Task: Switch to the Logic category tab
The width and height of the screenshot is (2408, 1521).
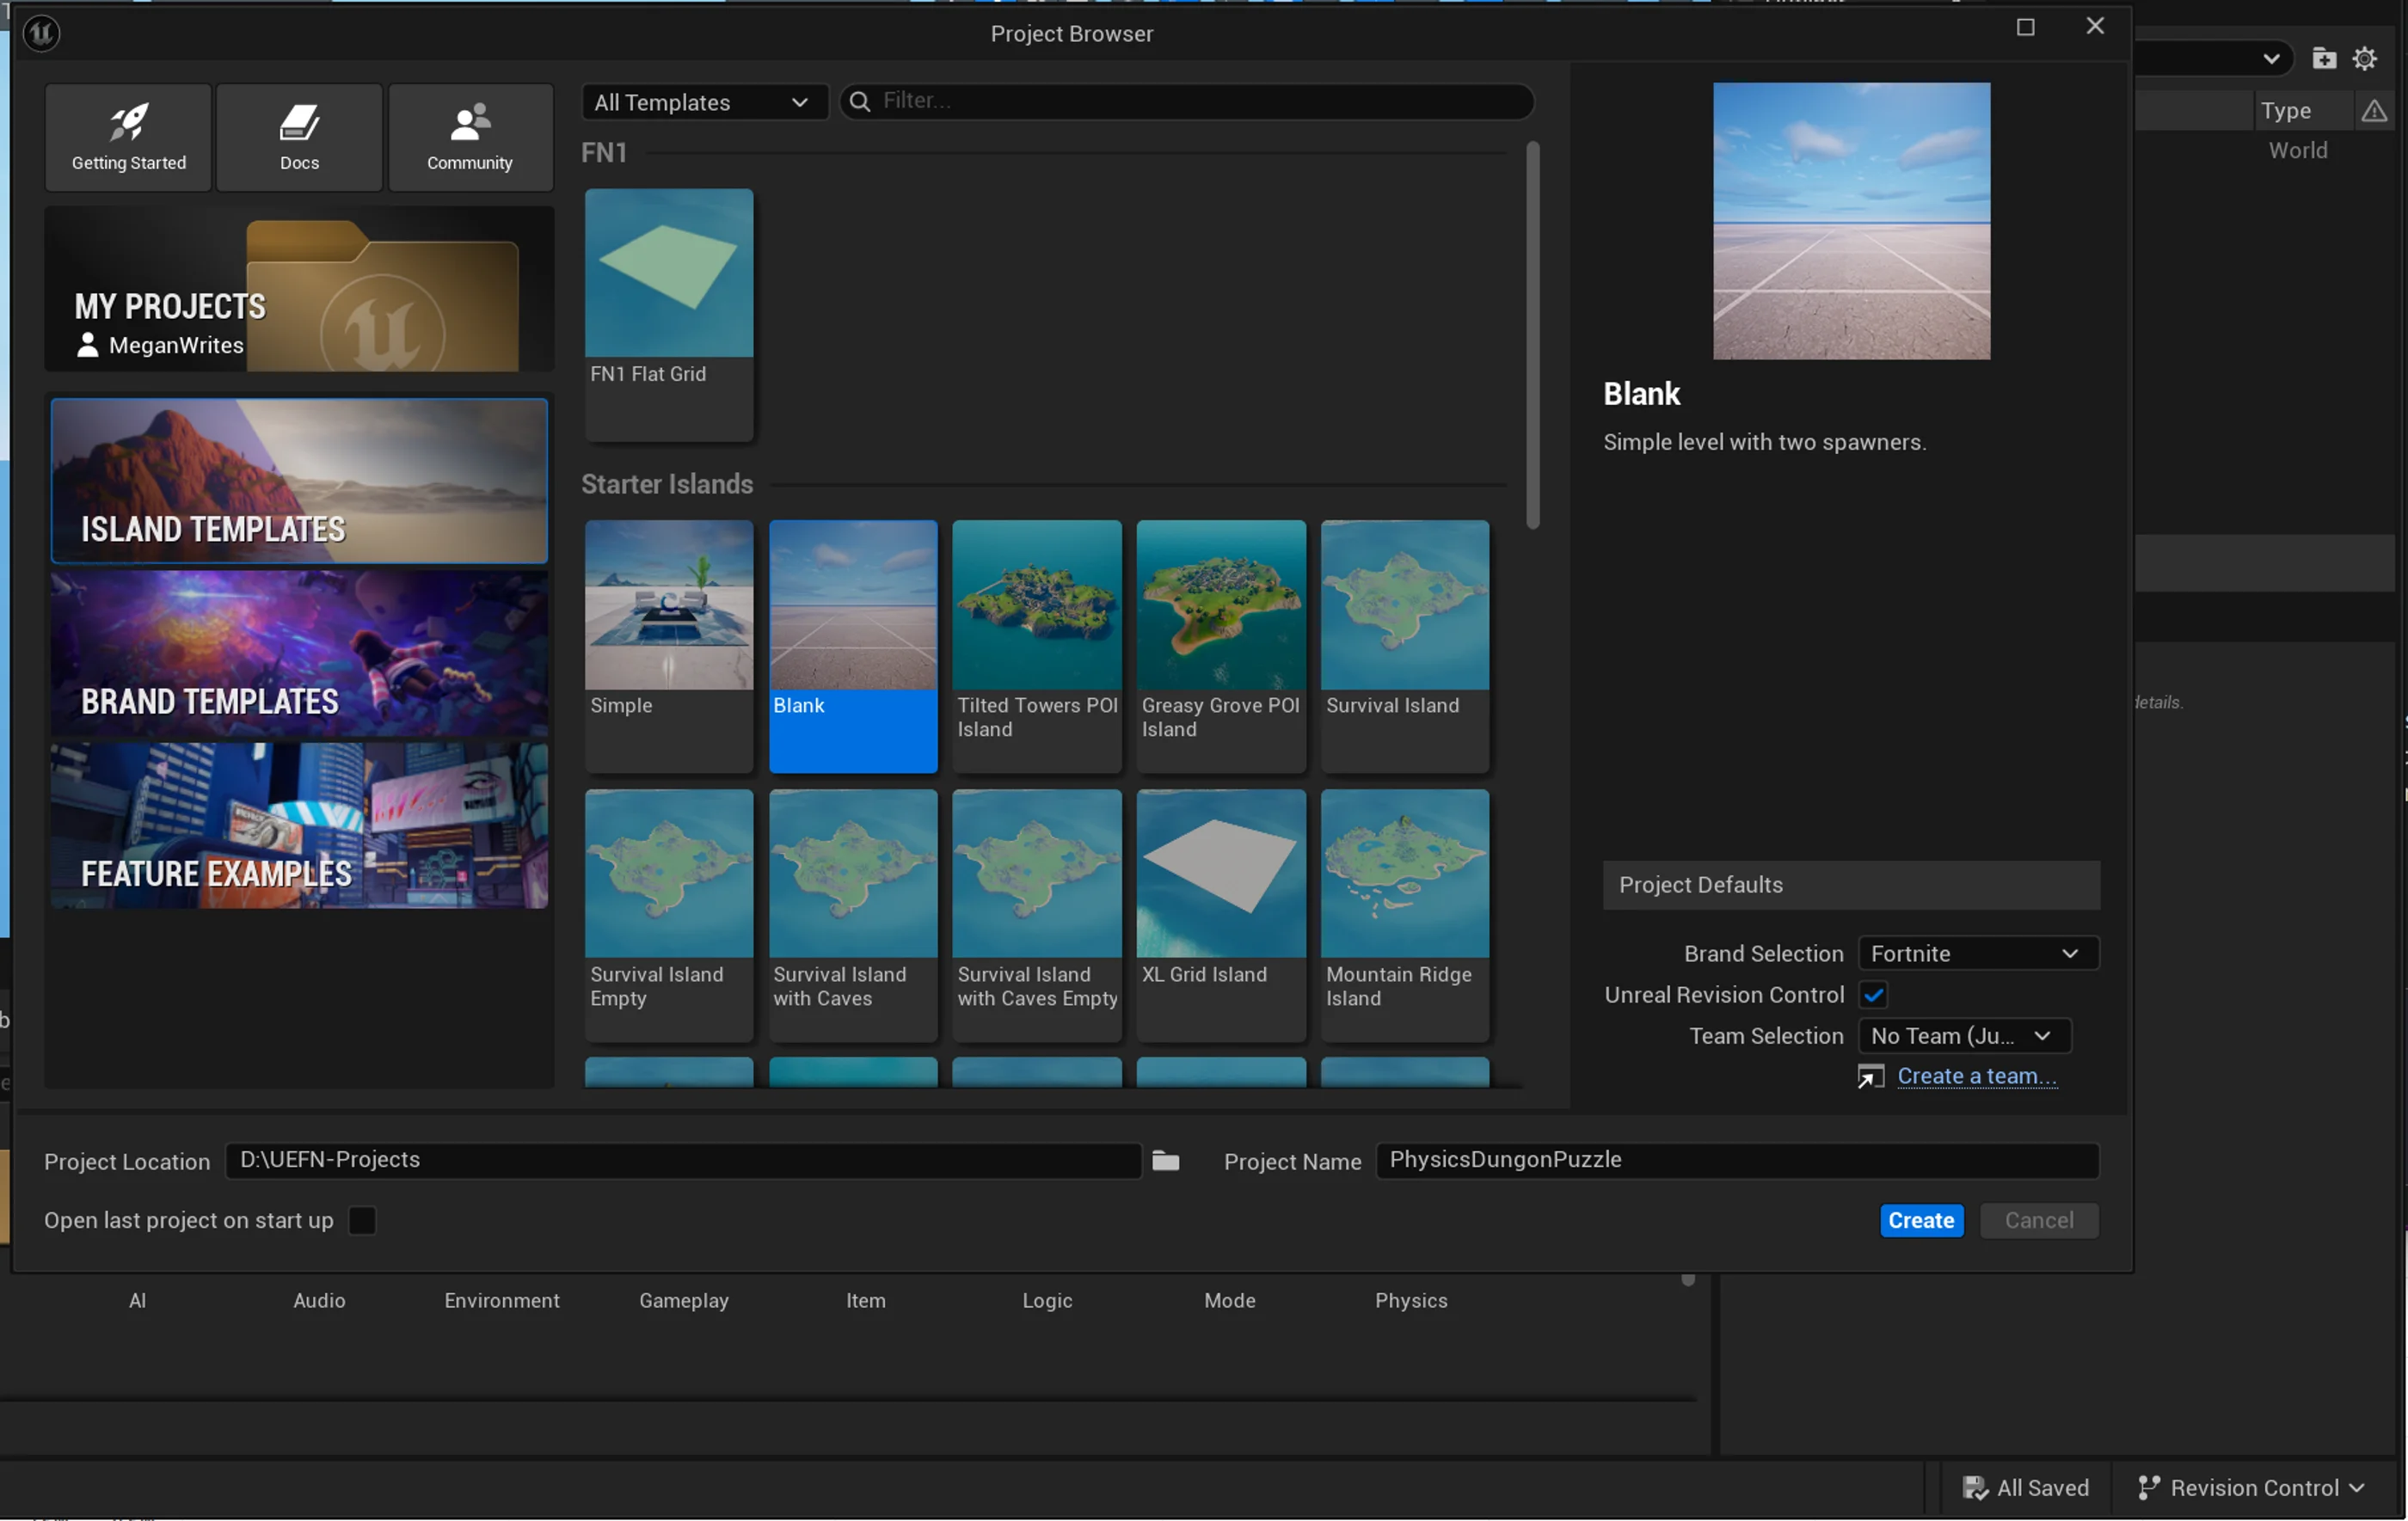Action: point(1047,1300)
